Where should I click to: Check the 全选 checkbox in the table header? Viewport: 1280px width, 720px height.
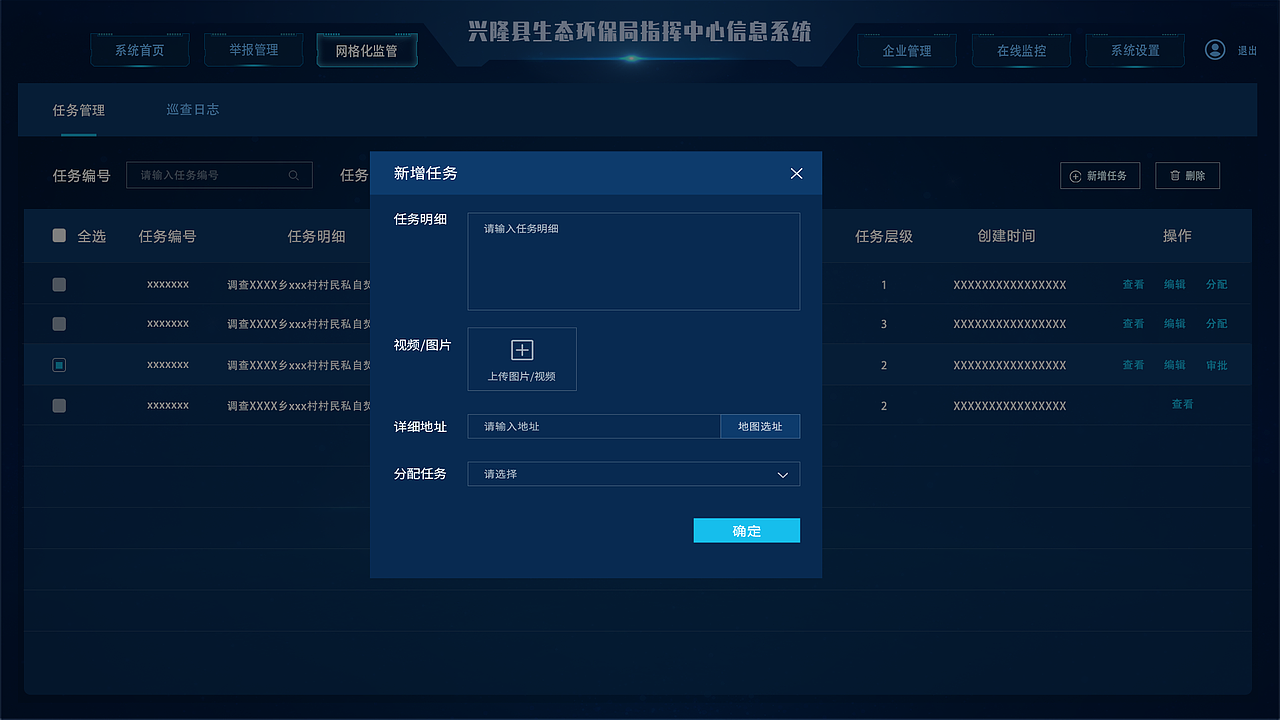[x=58, y=236]
